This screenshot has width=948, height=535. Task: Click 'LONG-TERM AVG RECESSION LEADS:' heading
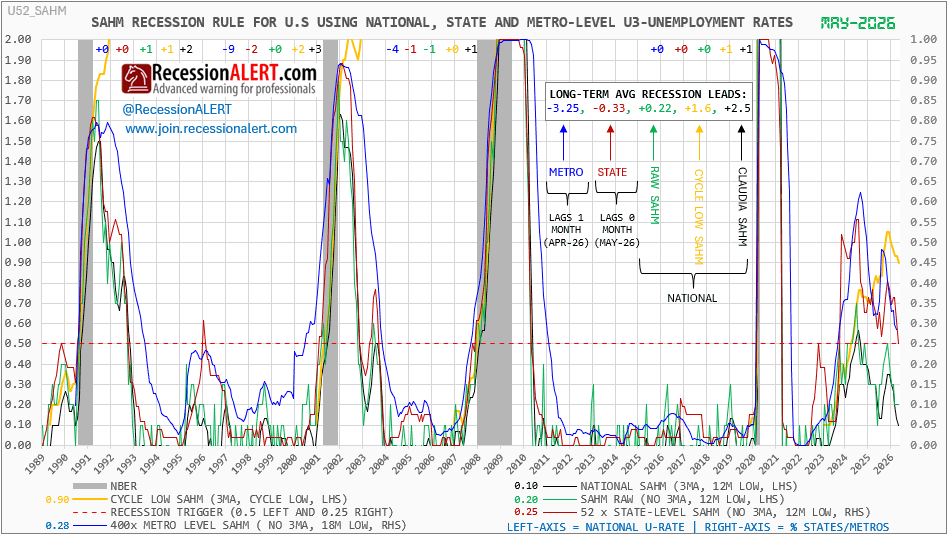point(648,94)
